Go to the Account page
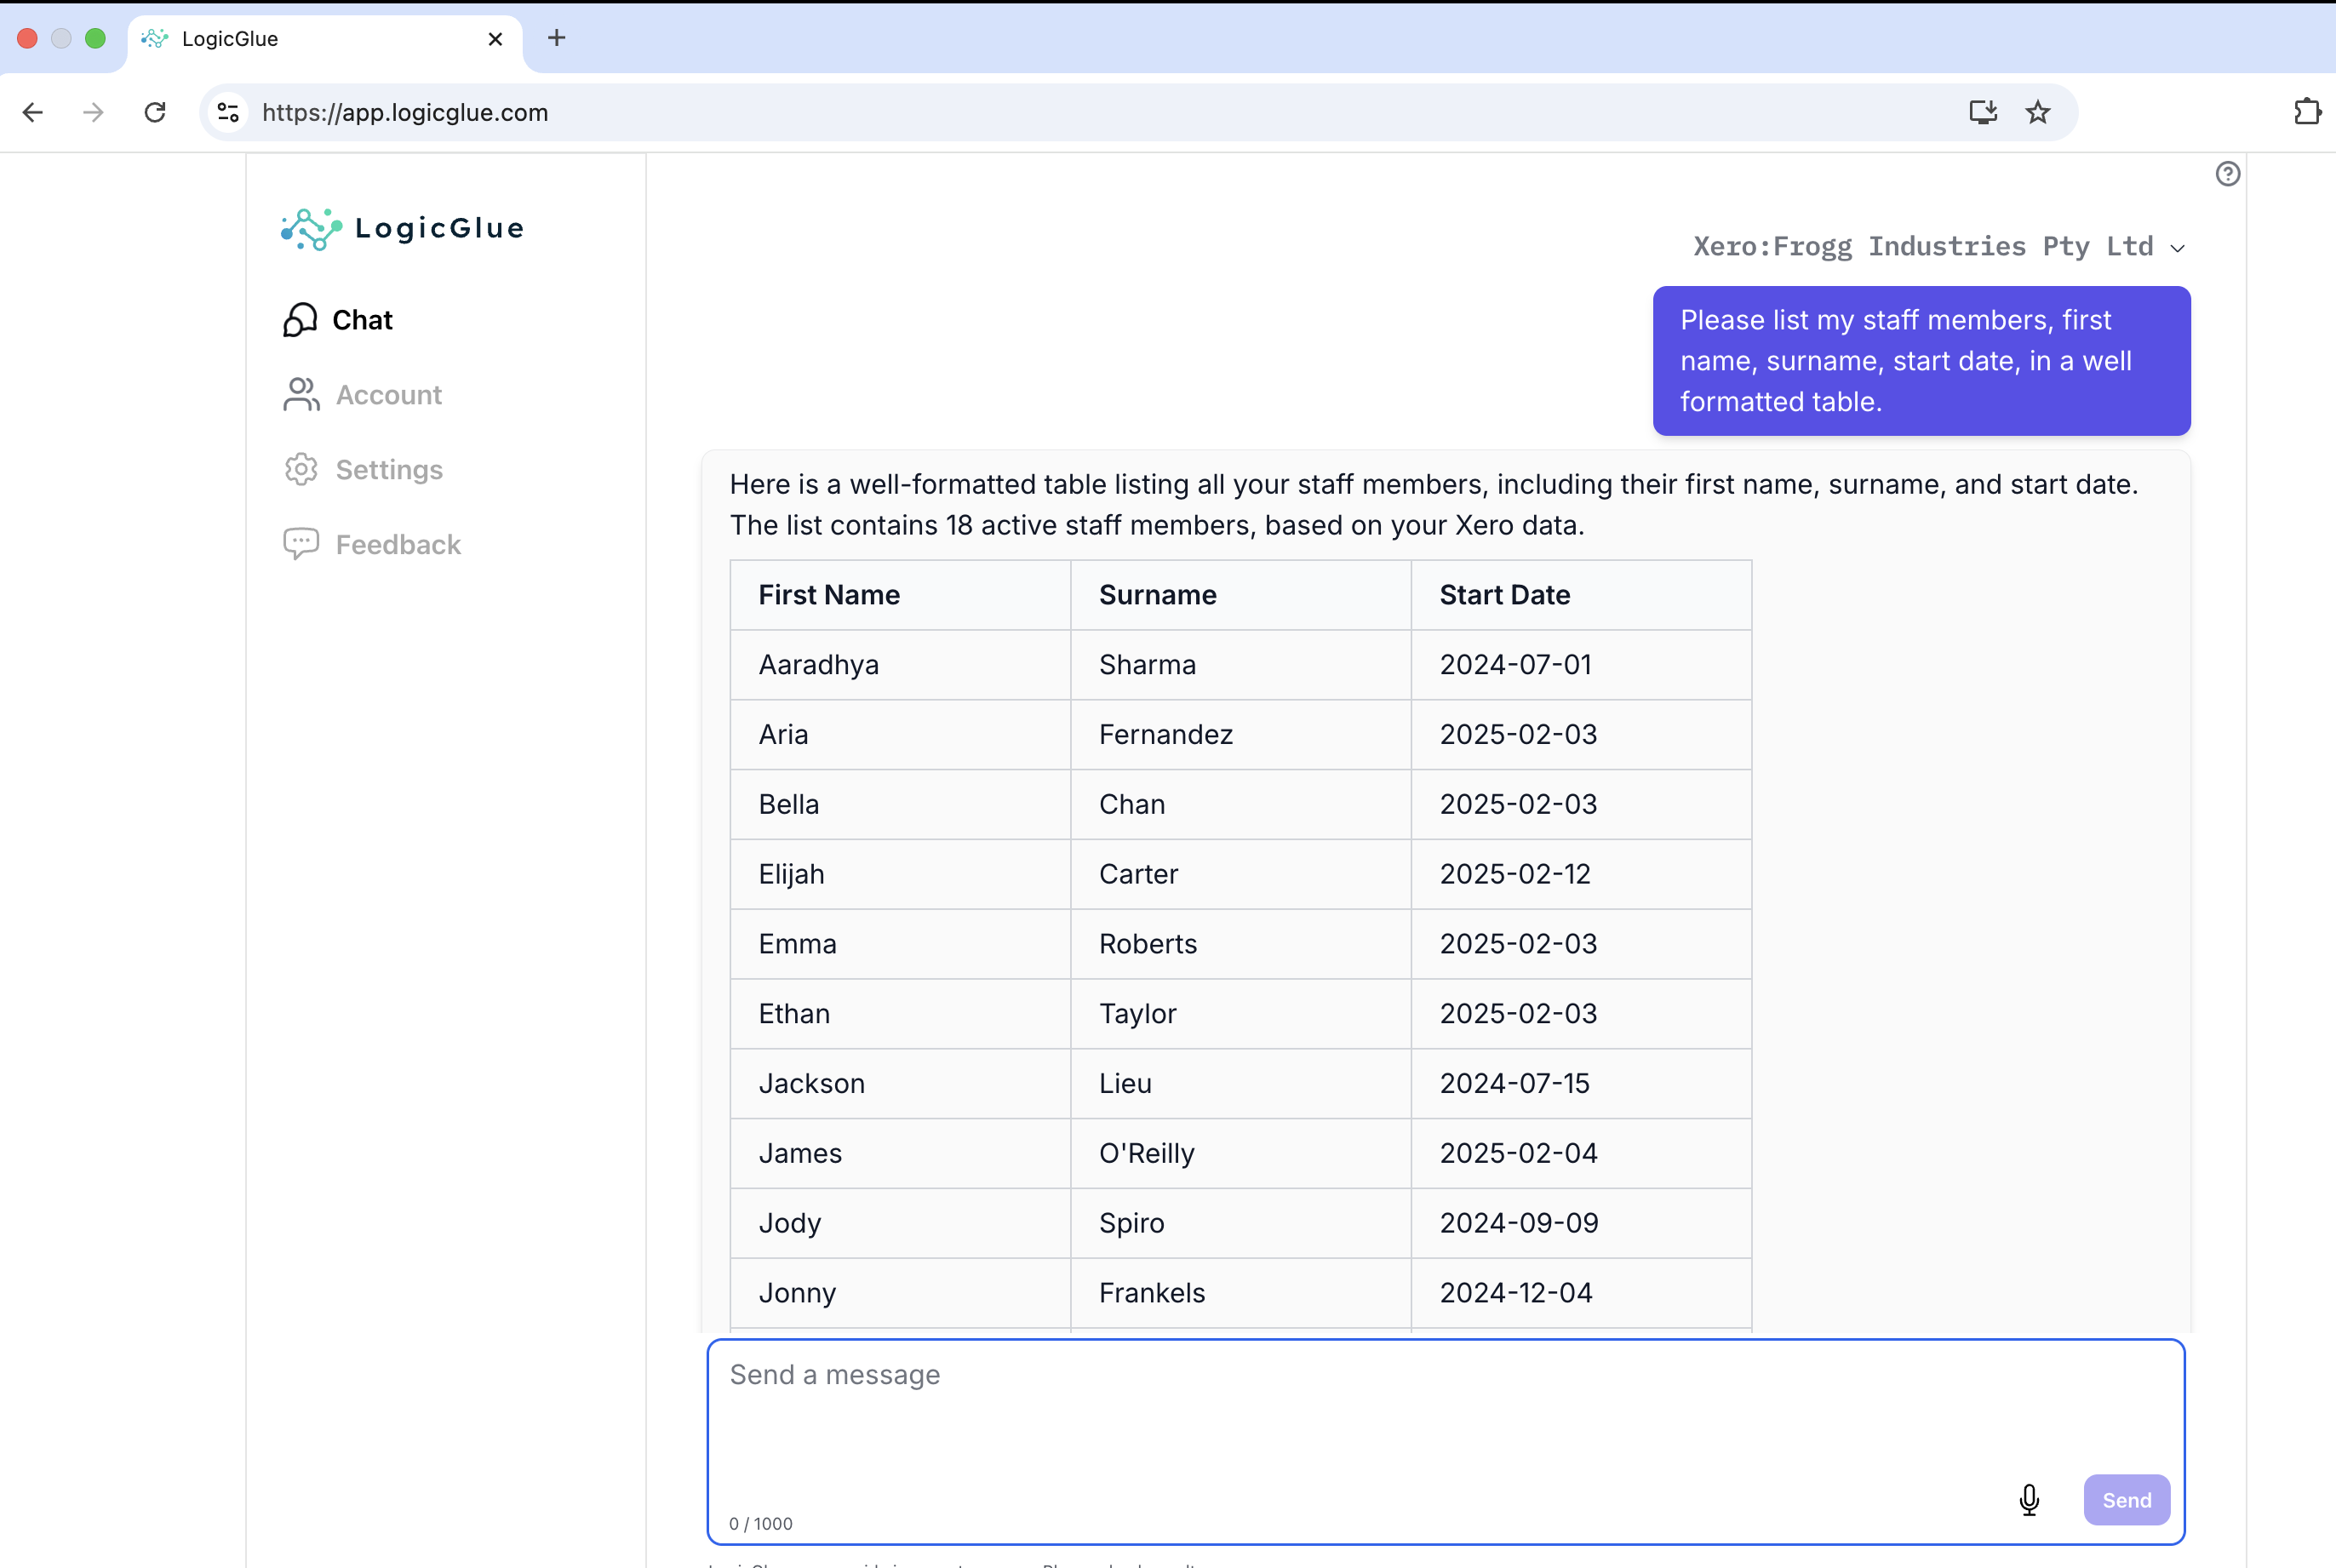 tap(389, 395)
